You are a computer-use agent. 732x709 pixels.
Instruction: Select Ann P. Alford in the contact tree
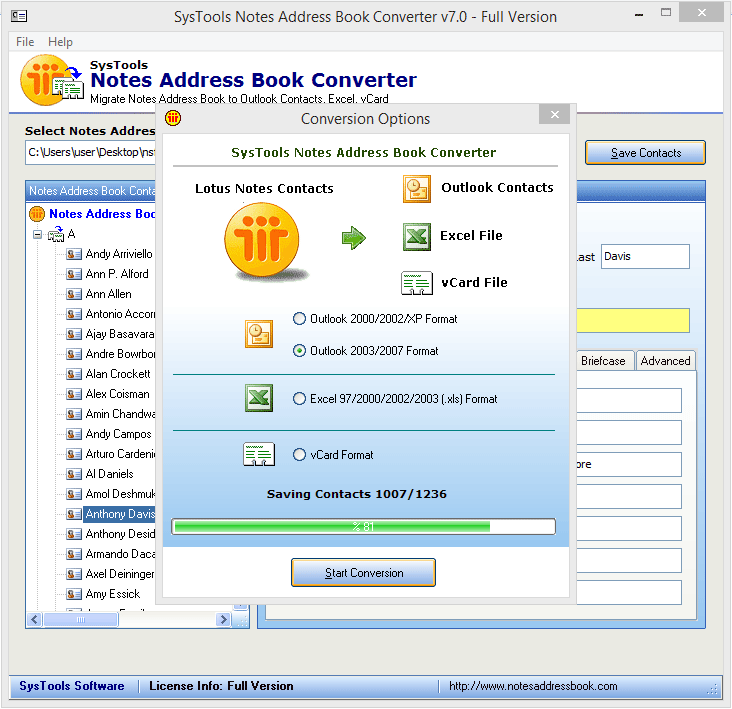117,274
